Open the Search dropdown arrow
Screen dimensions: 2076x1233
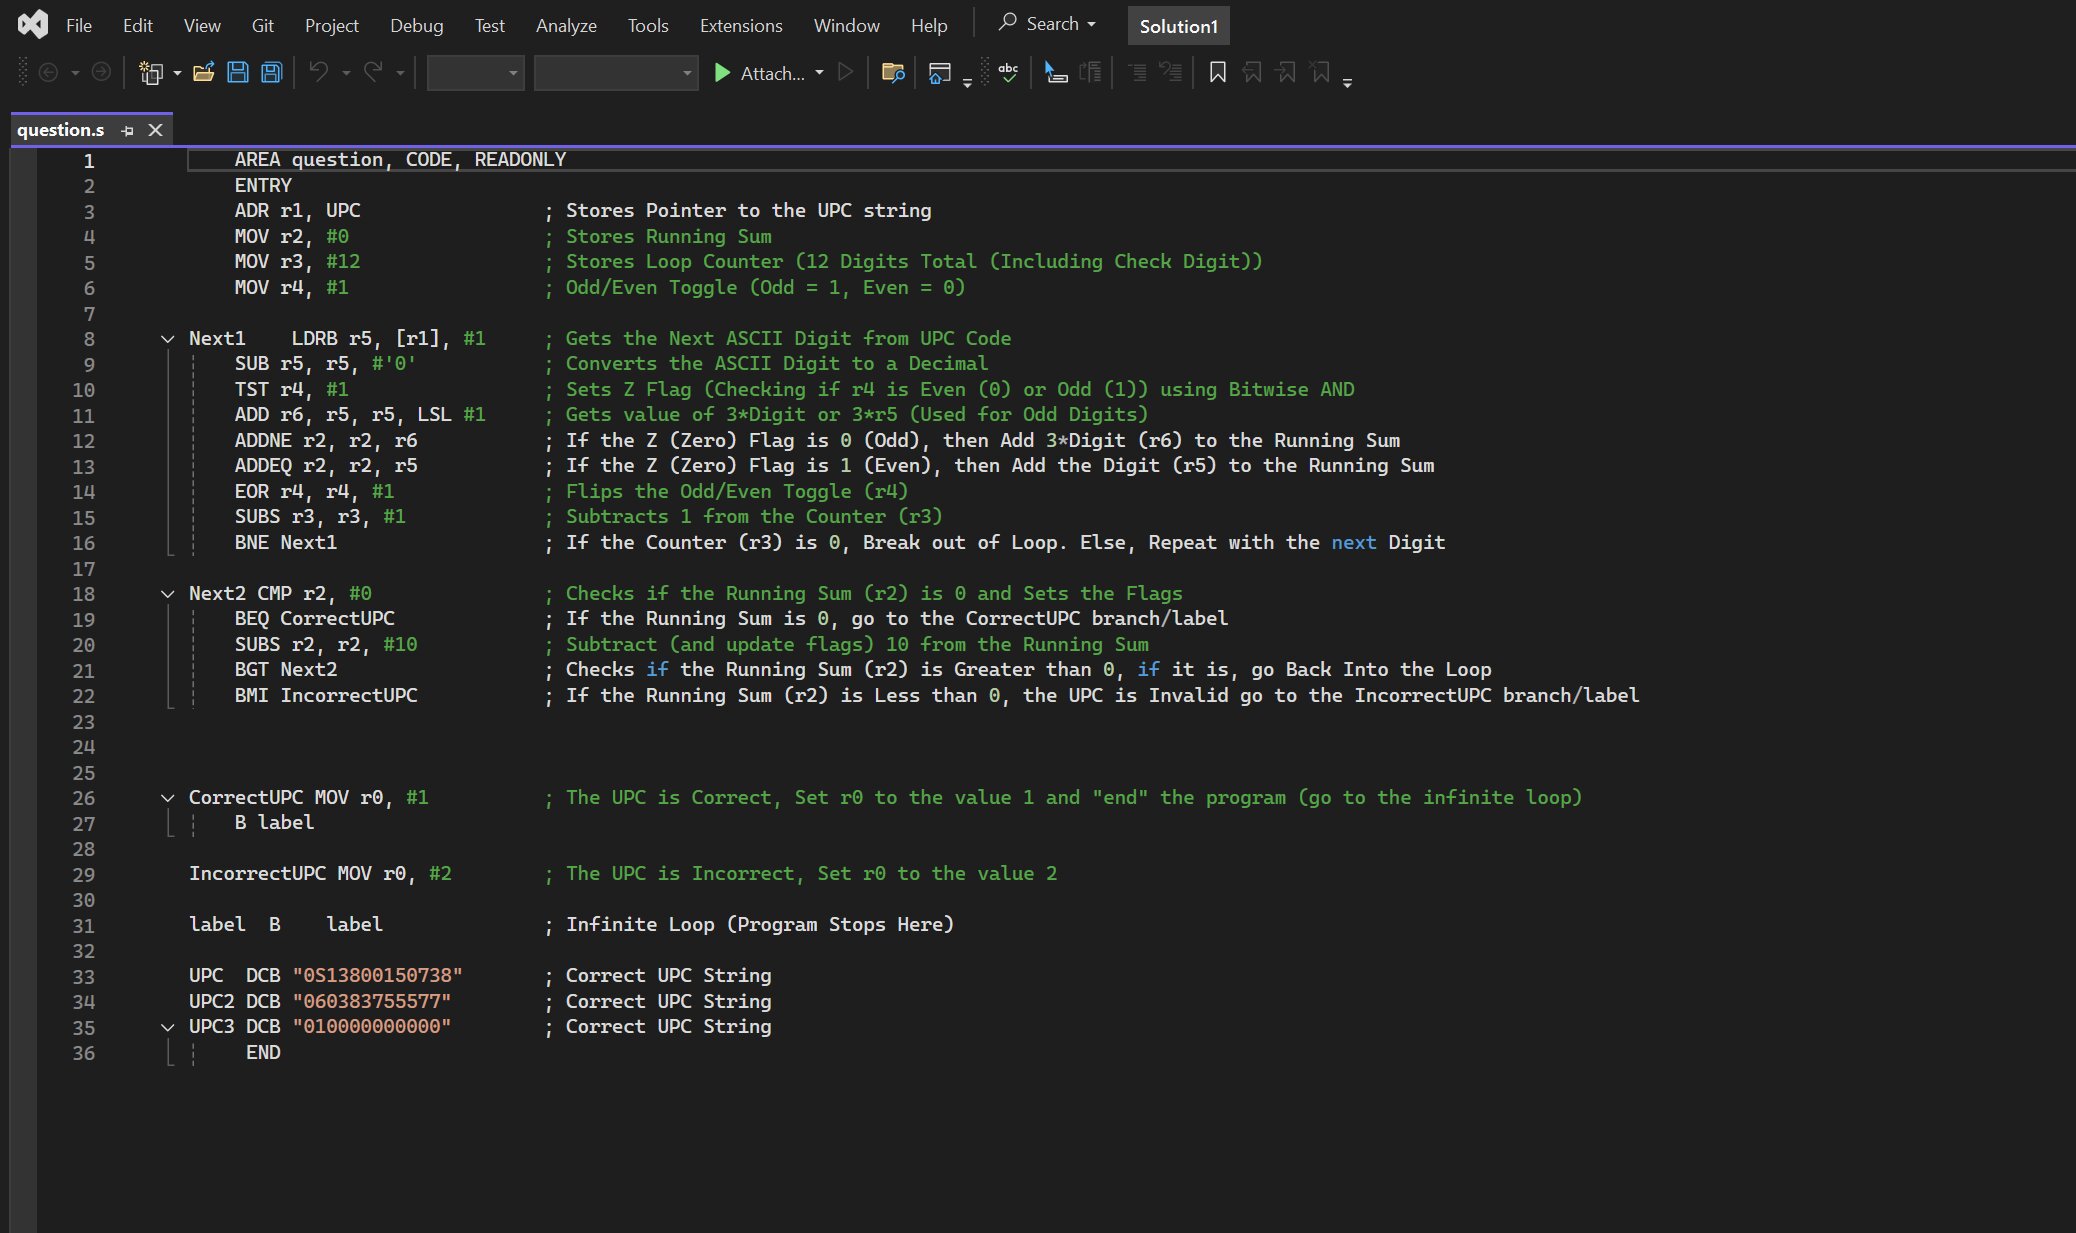tap(1091, 24)
